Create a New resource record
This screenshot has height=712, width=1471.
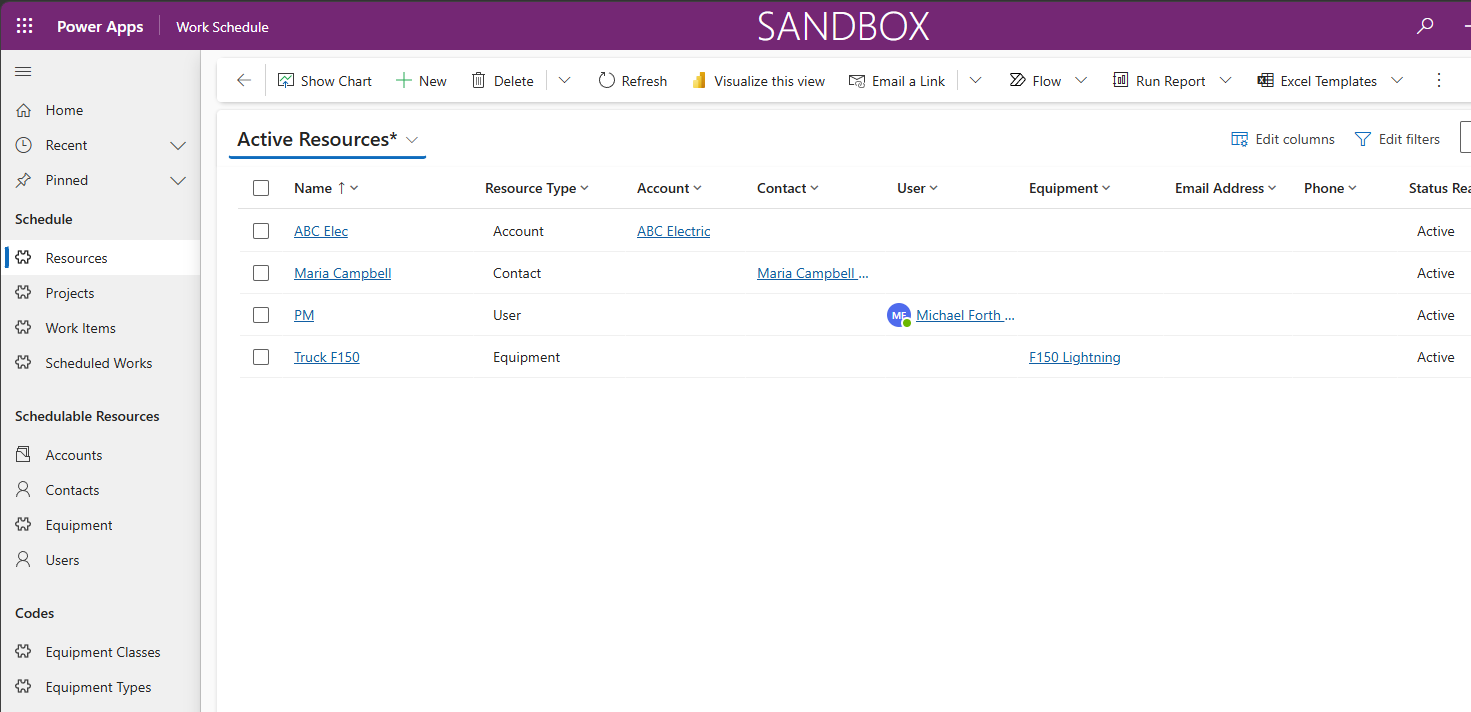point(421,81)
